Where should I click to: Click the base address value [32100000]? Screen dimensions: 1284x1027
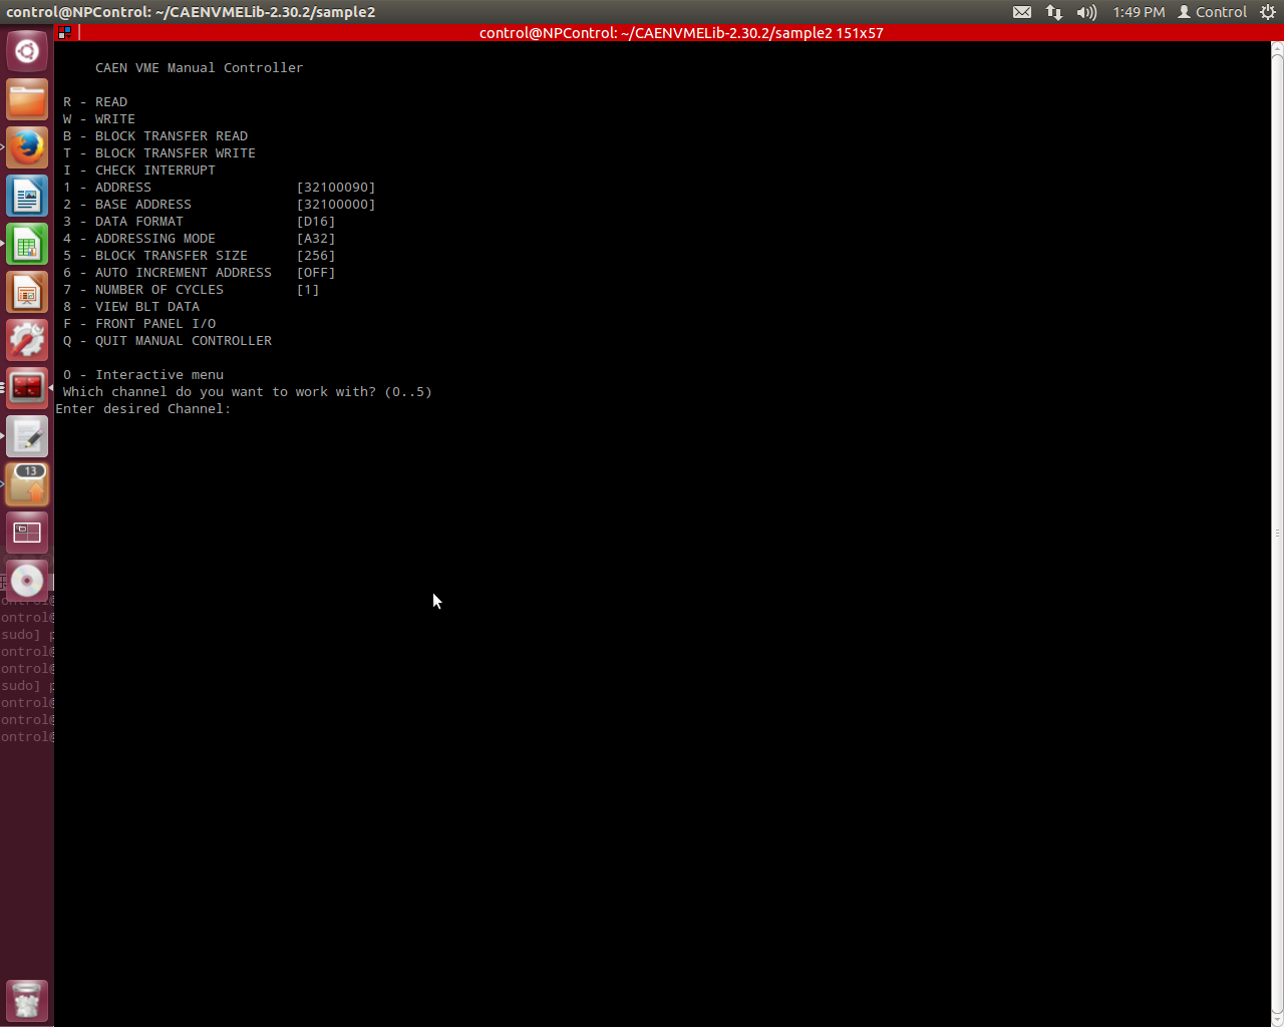pos(336,204)
